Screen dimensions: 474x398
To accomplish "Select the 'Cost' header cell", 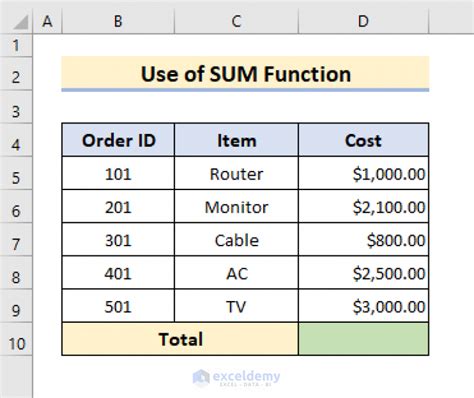I will click(x=363, y=140).
